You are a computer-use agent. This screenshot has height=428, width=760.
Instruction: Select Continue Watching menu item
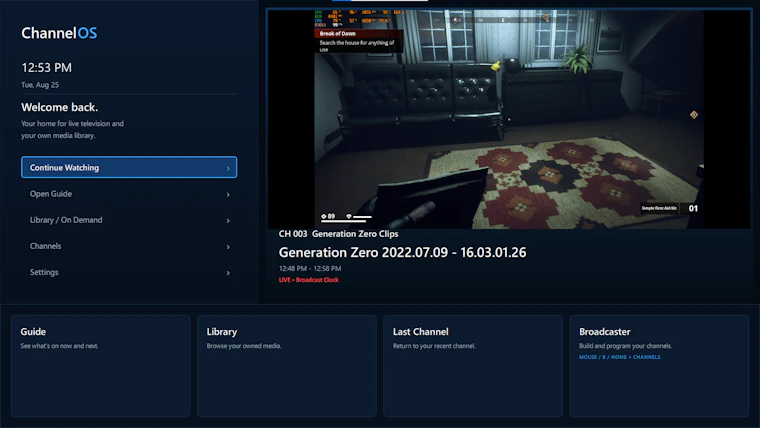coord(129,167)
